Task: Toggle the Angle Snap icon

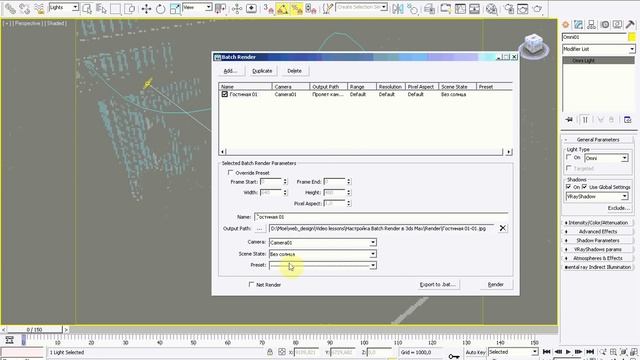Action: [x=282, y=9]
